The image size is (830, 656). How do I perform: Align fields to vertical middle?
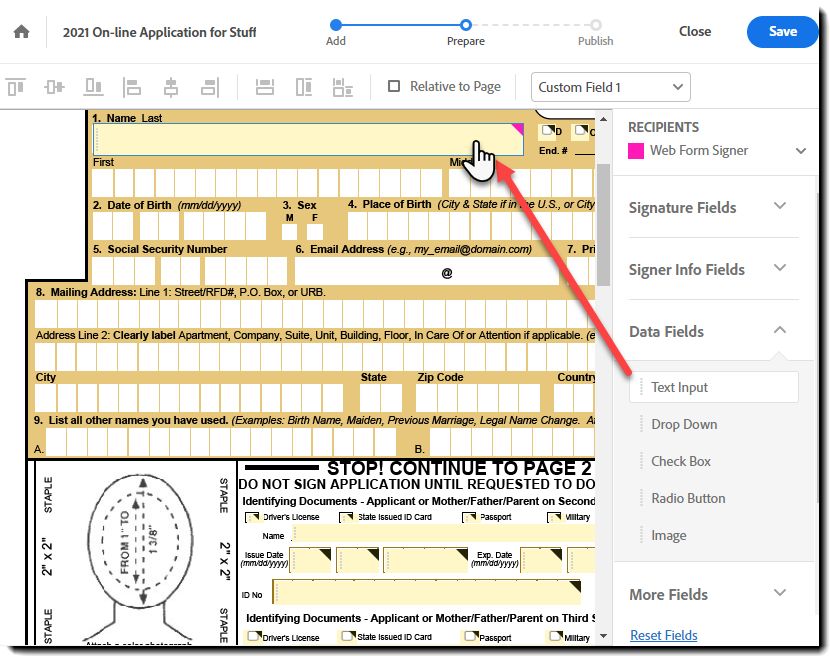55,87
